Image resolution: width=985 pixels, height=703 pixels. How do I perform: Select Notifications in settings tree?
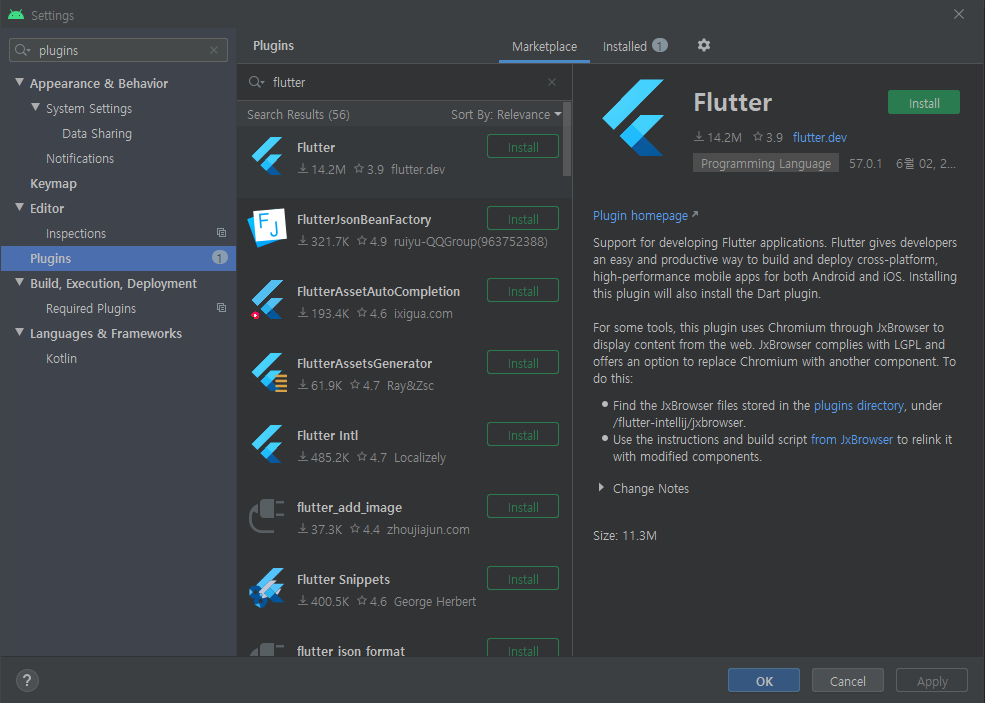80,158
